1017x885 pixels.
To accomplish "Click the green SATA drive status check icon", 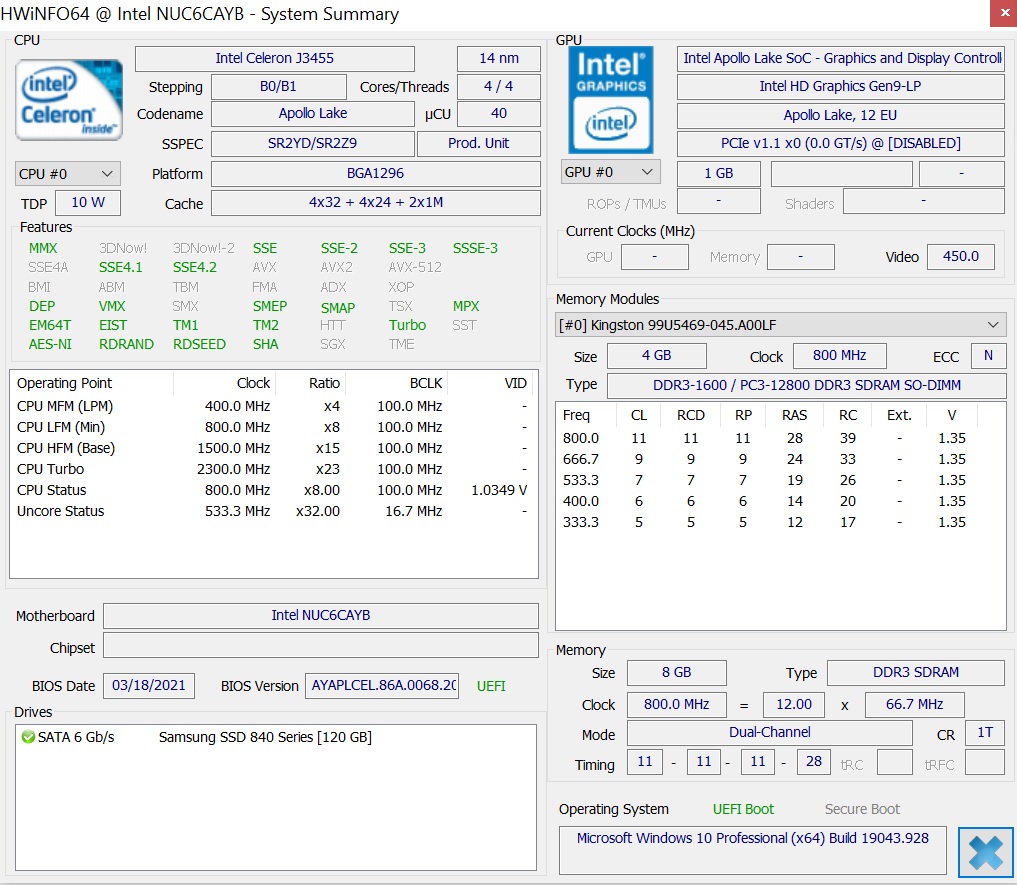I will click(x=28, y=737).
